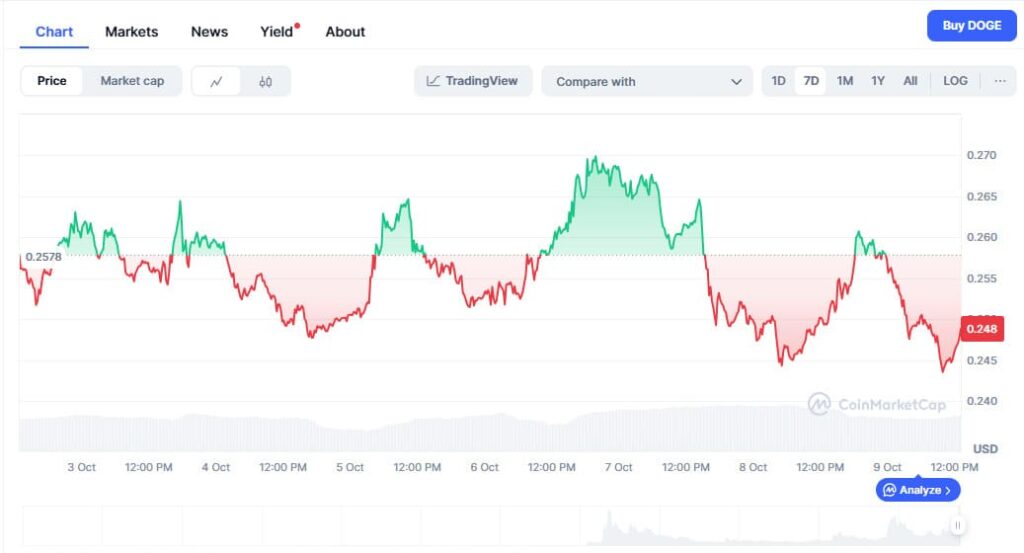The image size is (1024, 553).
Task: Switch to line chart view icon
Action: (216, 81)
